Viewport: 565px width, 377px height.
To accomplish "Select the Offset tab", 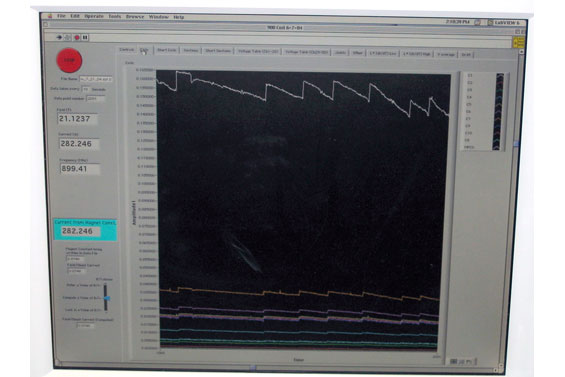I will click(357, 53).
